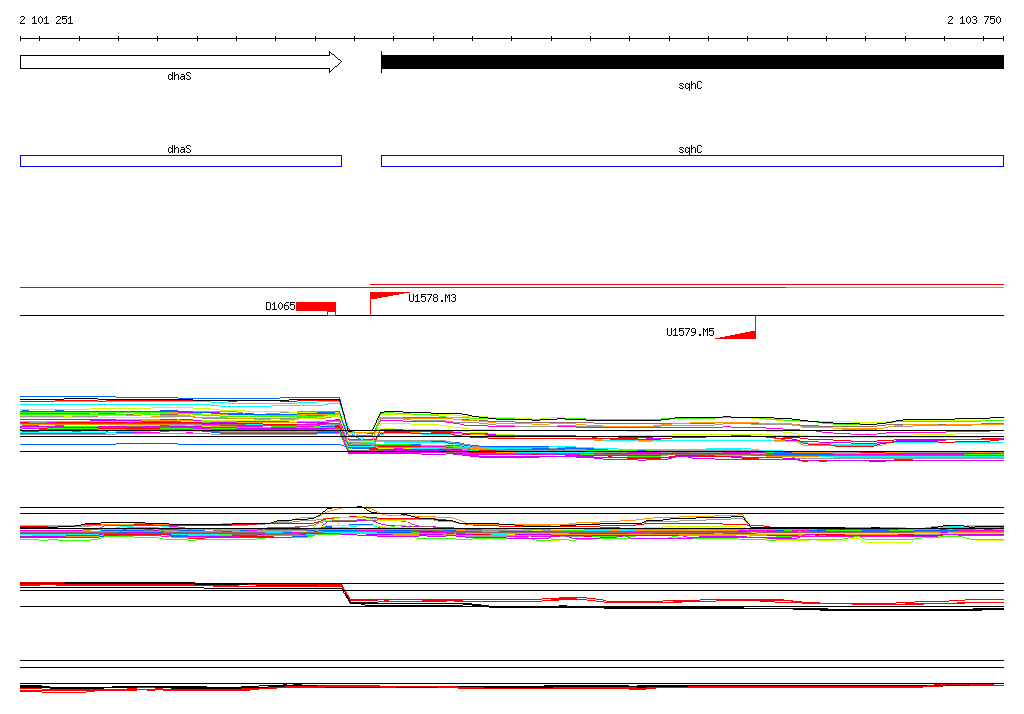The width and height of the screenshot is (1024, 714).
Task: Click the U1579.M5 text label
Action: tap(690, 332)
